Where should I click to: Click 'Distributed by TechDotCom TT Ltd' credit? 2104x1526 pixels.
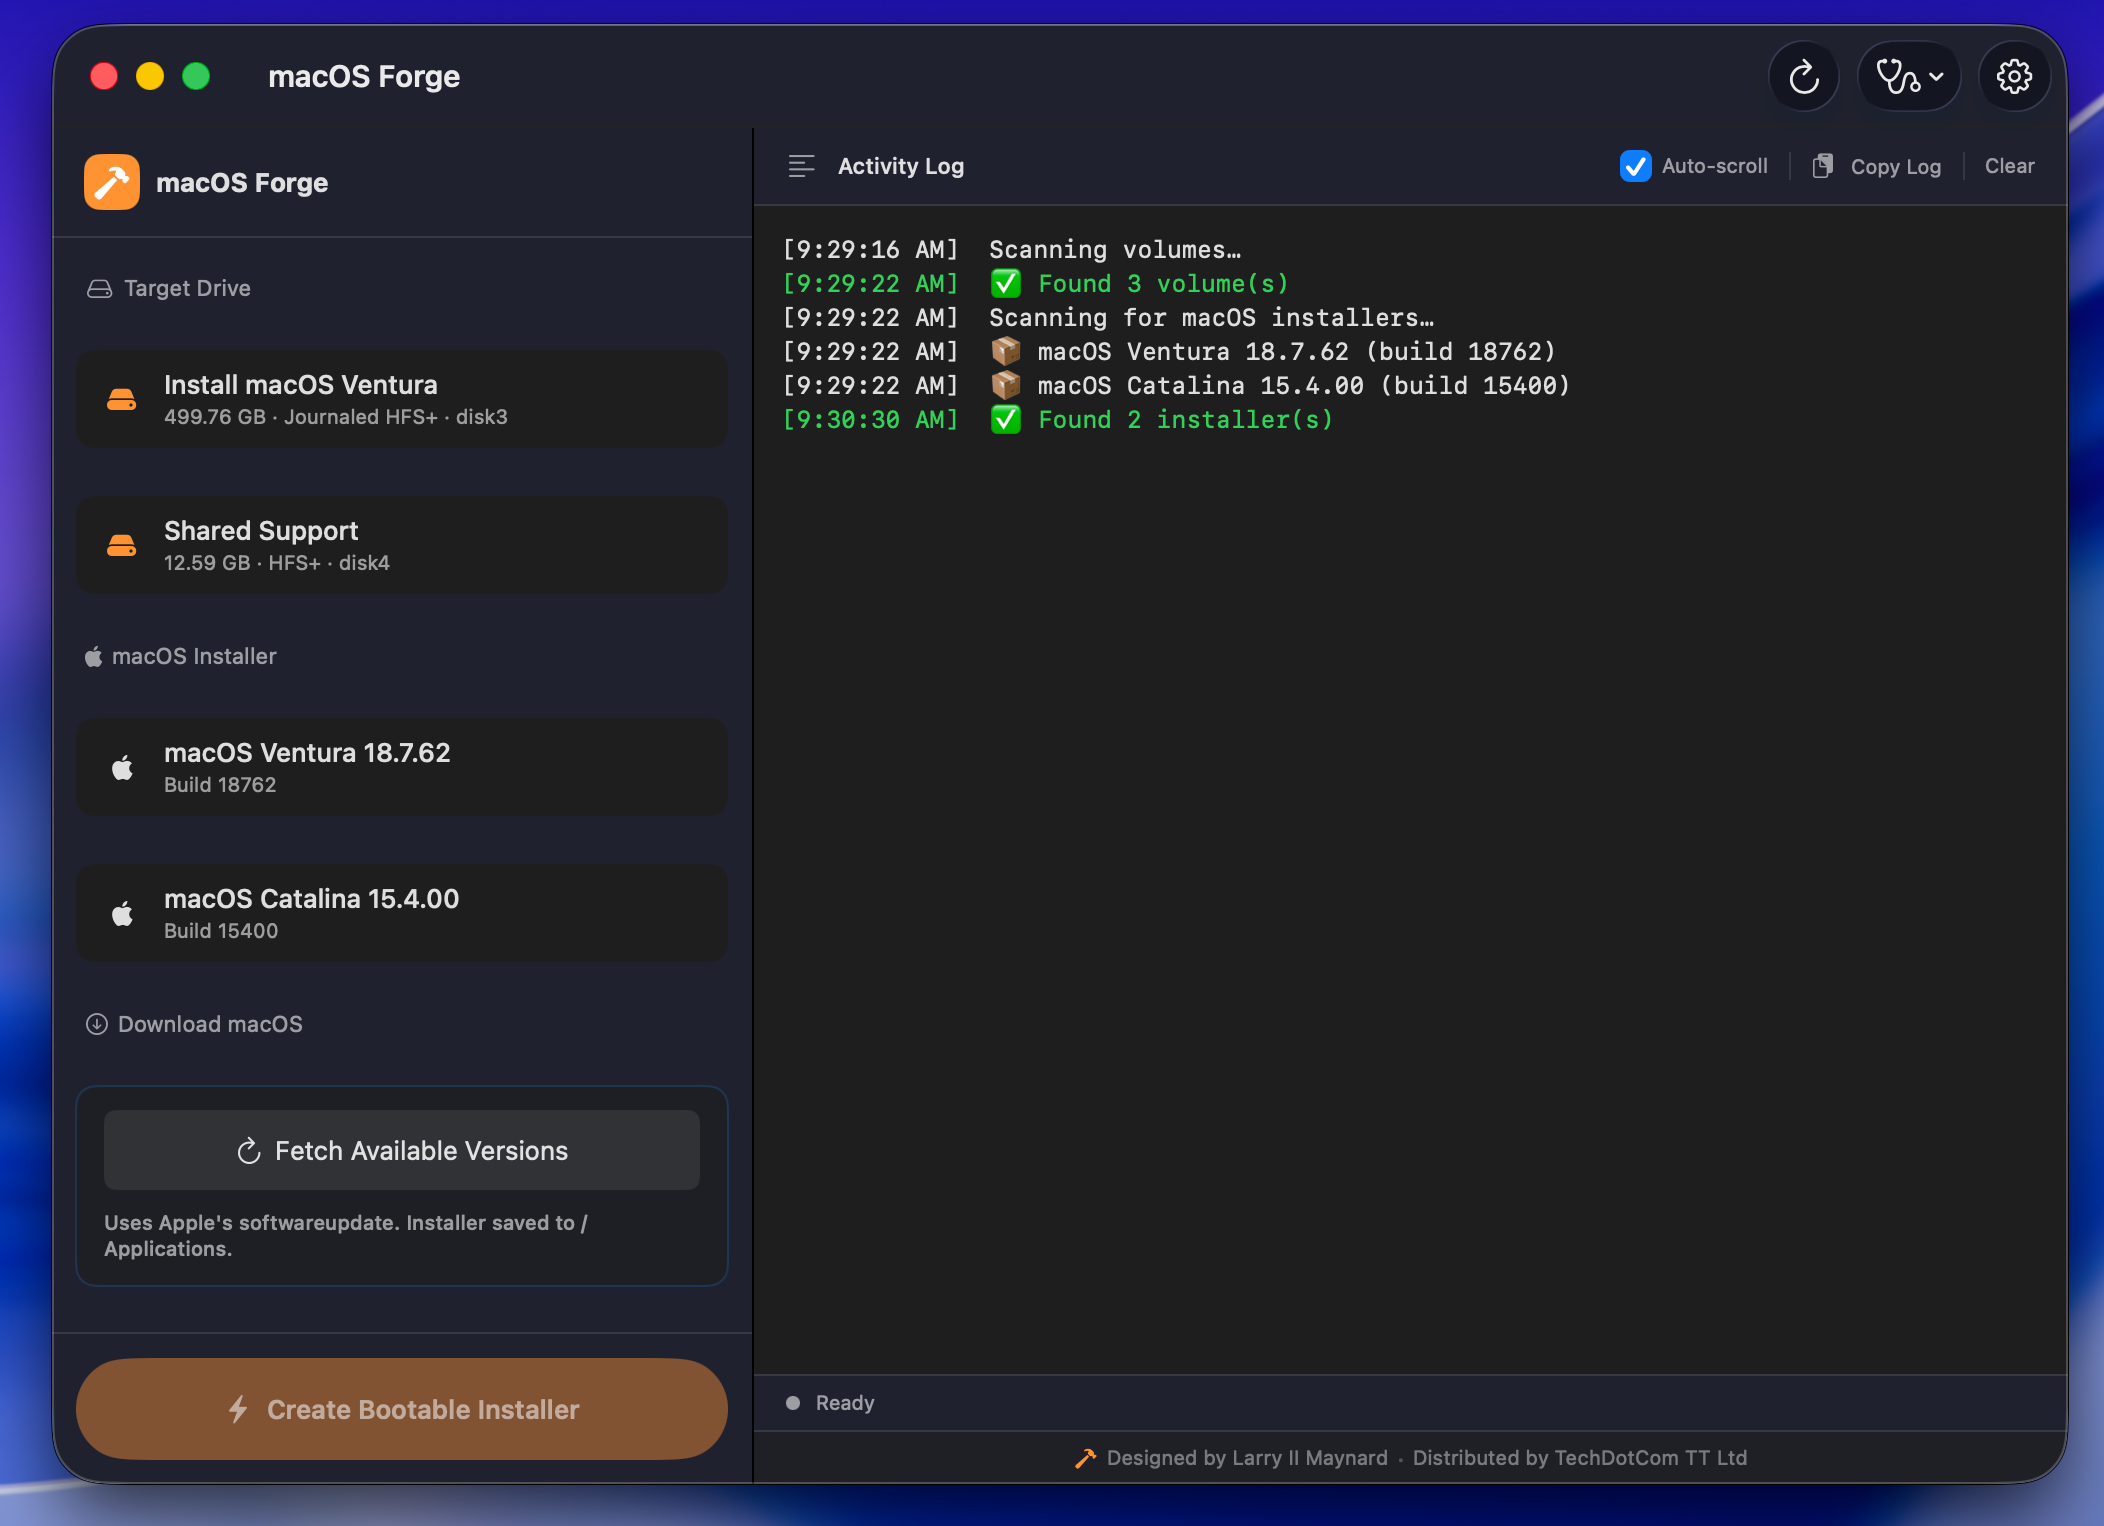click(x=1580, y=1458)
